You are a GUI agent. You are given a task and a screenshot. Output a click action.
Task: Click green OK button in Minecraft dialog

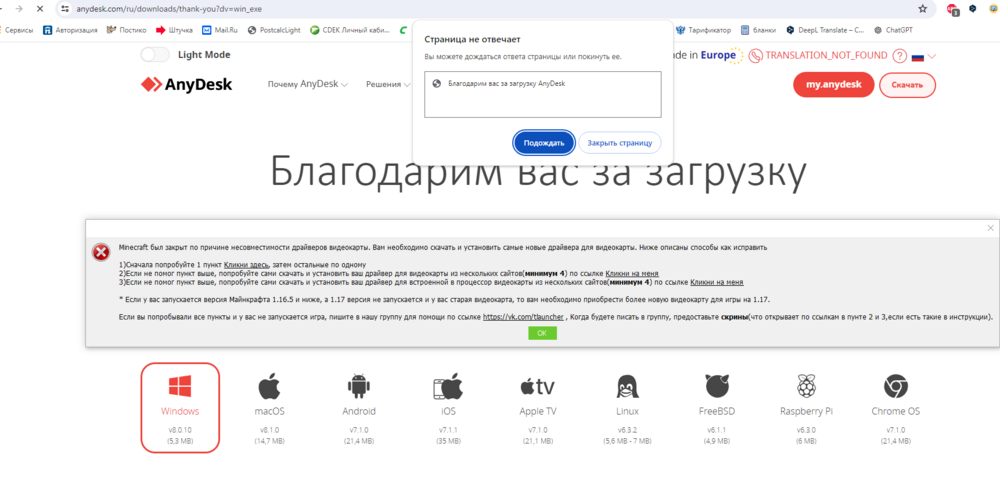point(542,333)
